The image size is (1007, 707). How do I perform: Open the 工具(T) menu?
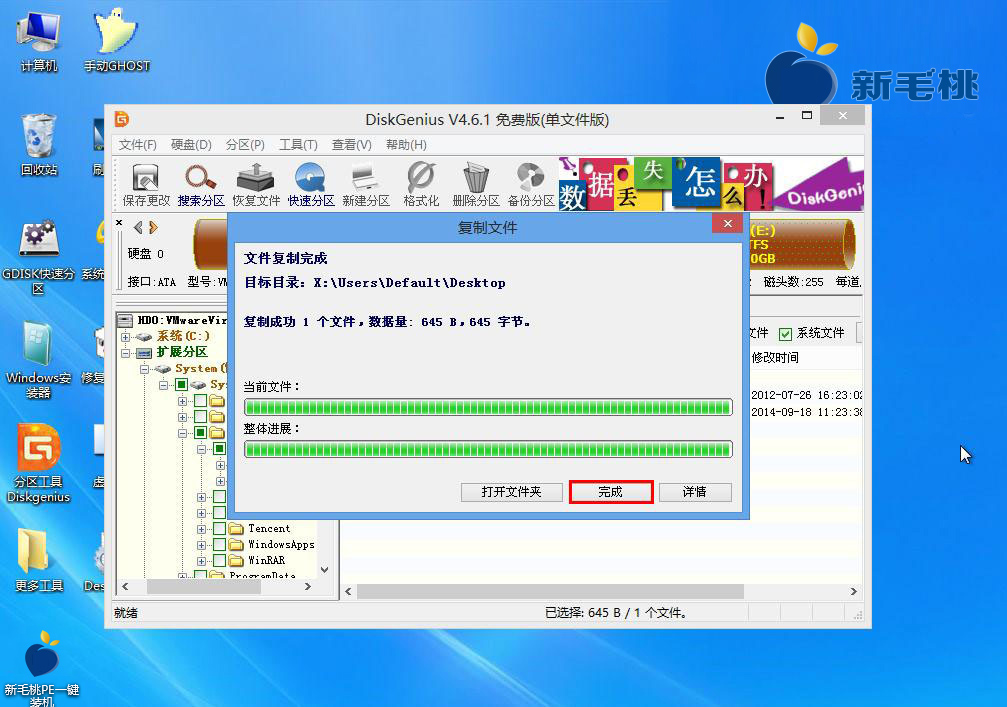coord(298,144)
